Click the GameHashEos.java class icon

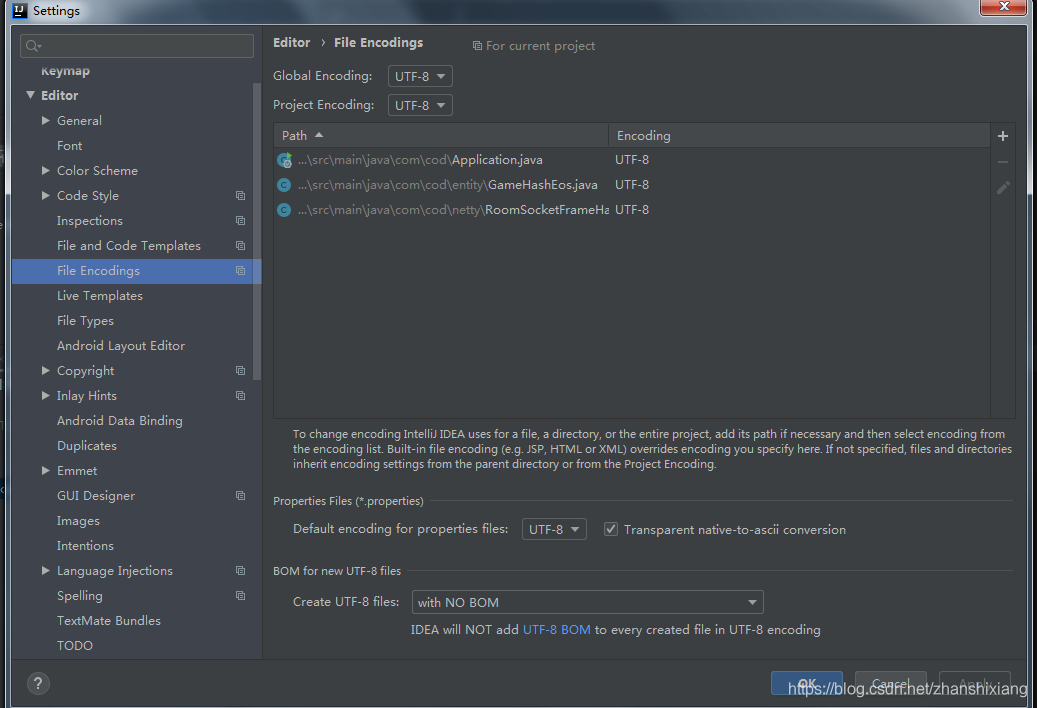tap(284, 185)
